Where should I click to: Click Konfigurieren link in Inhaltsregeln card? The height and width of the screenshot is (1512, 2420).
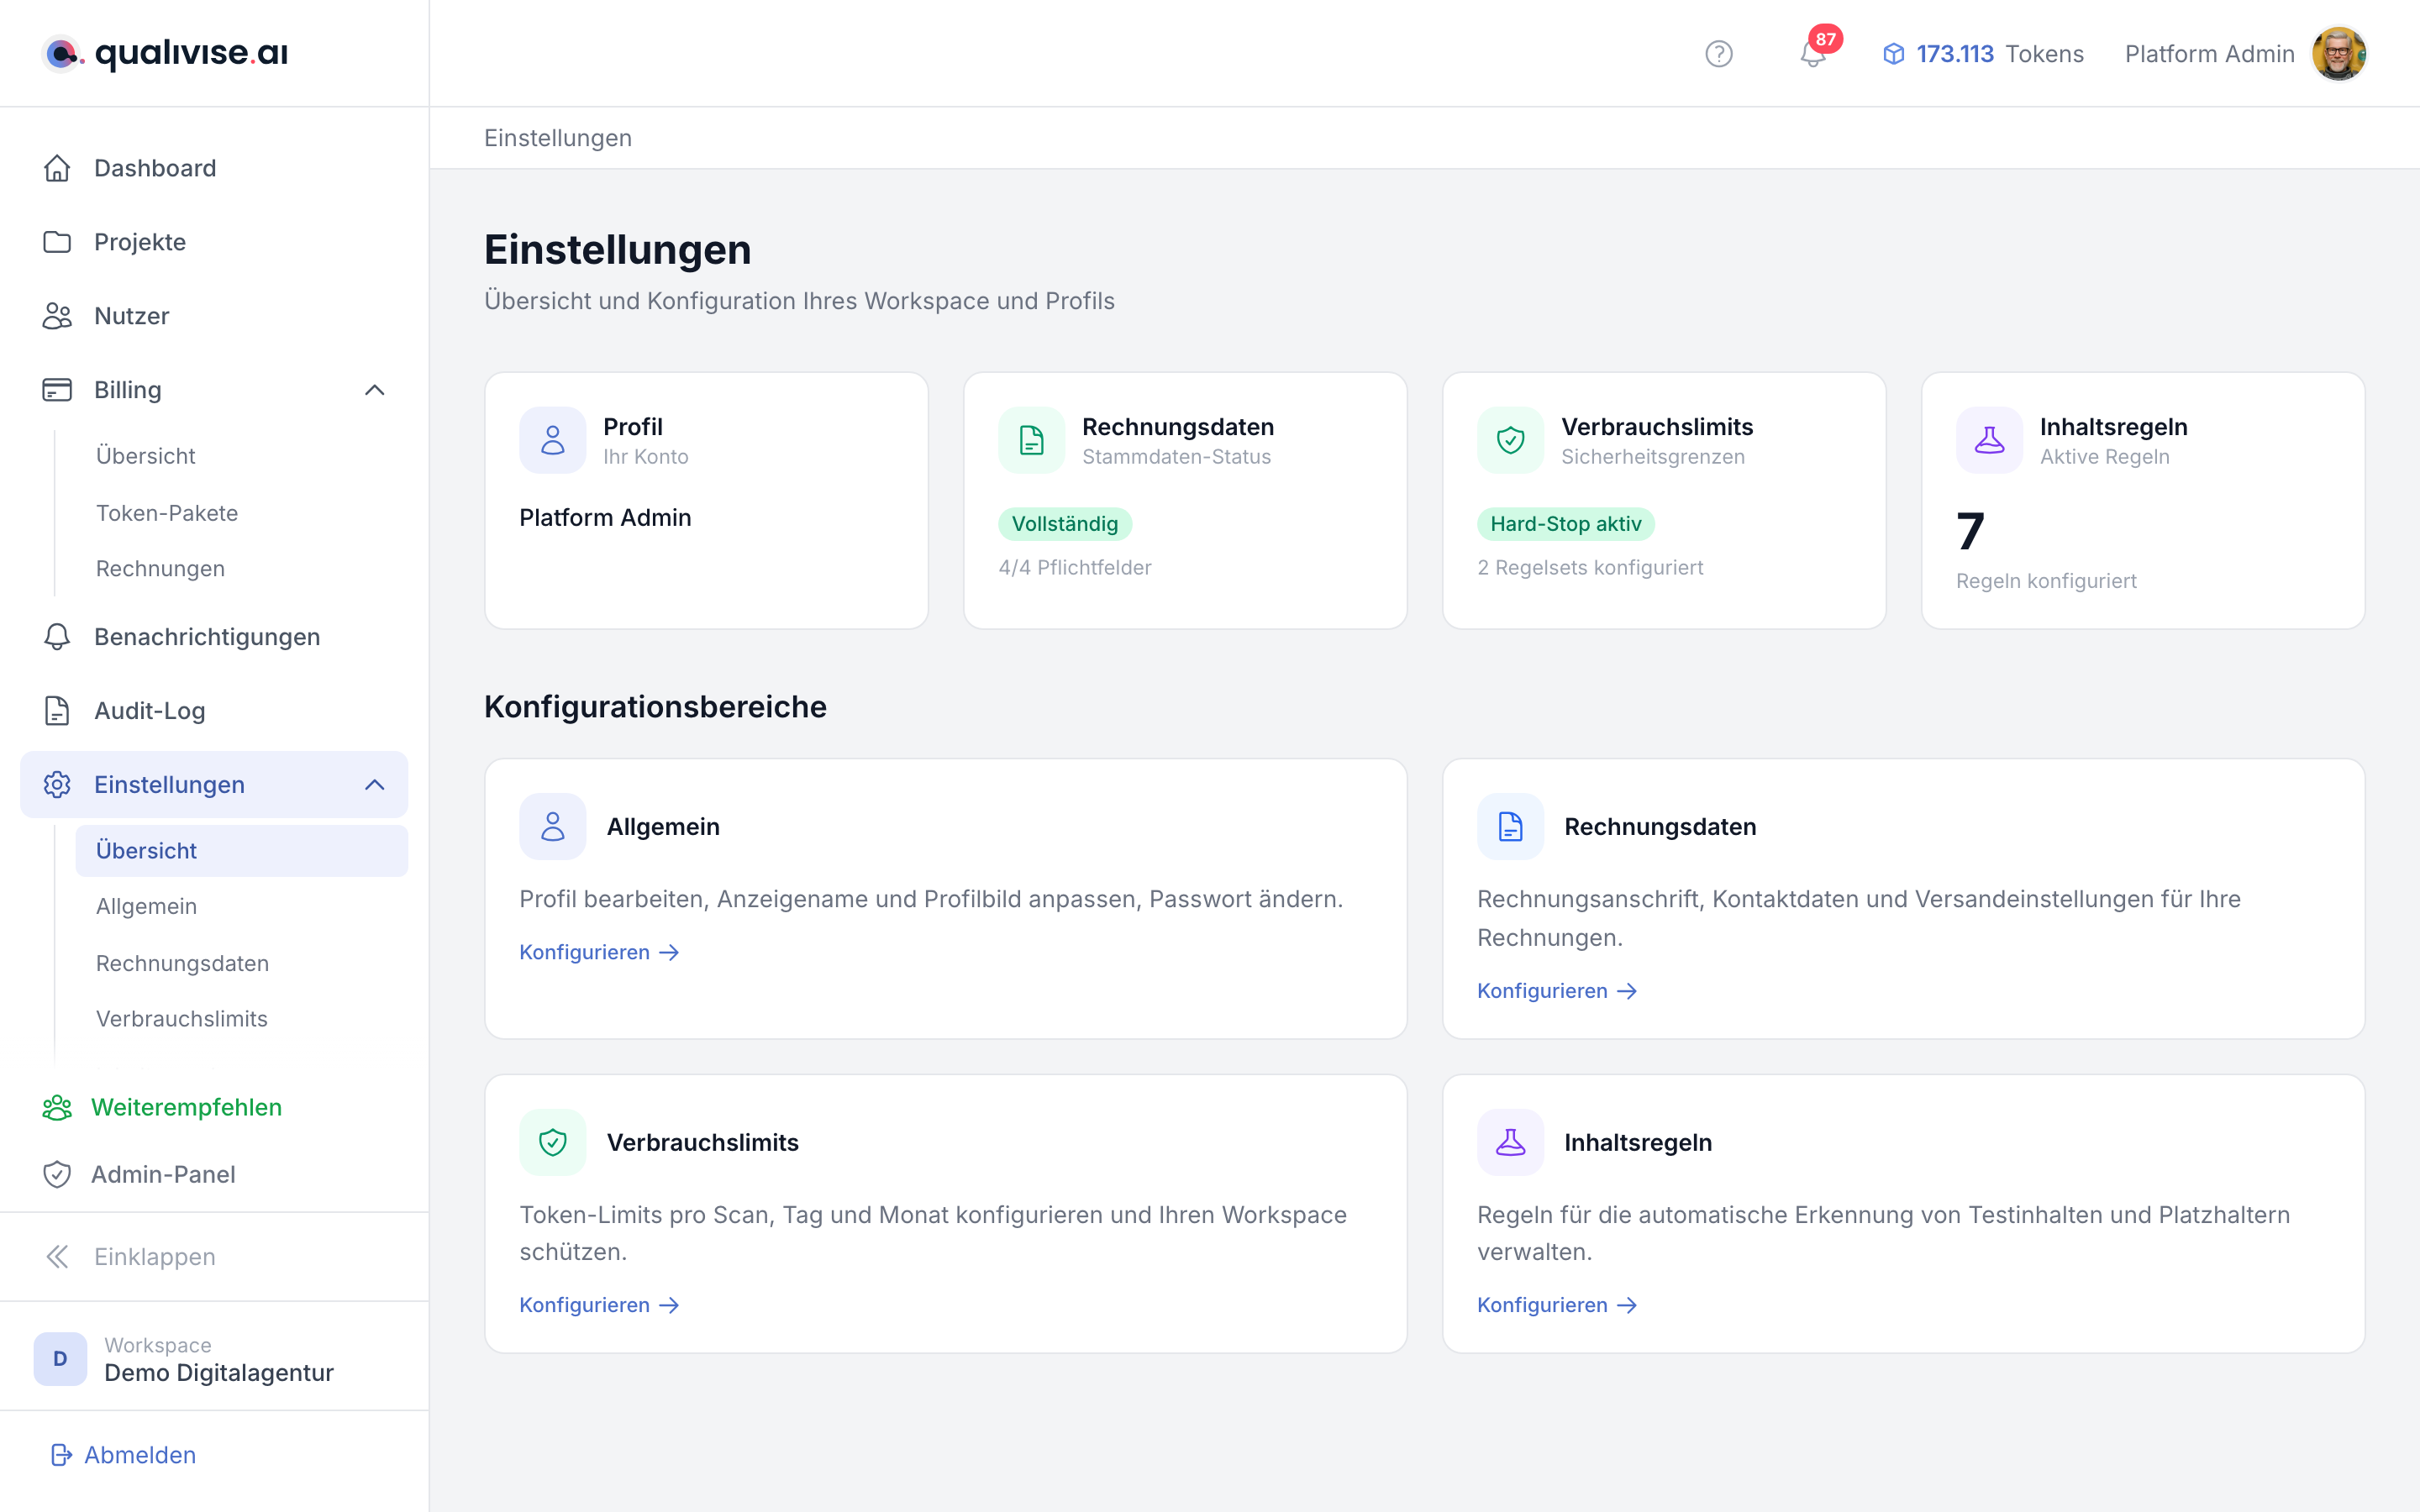coord(1557,1305)
